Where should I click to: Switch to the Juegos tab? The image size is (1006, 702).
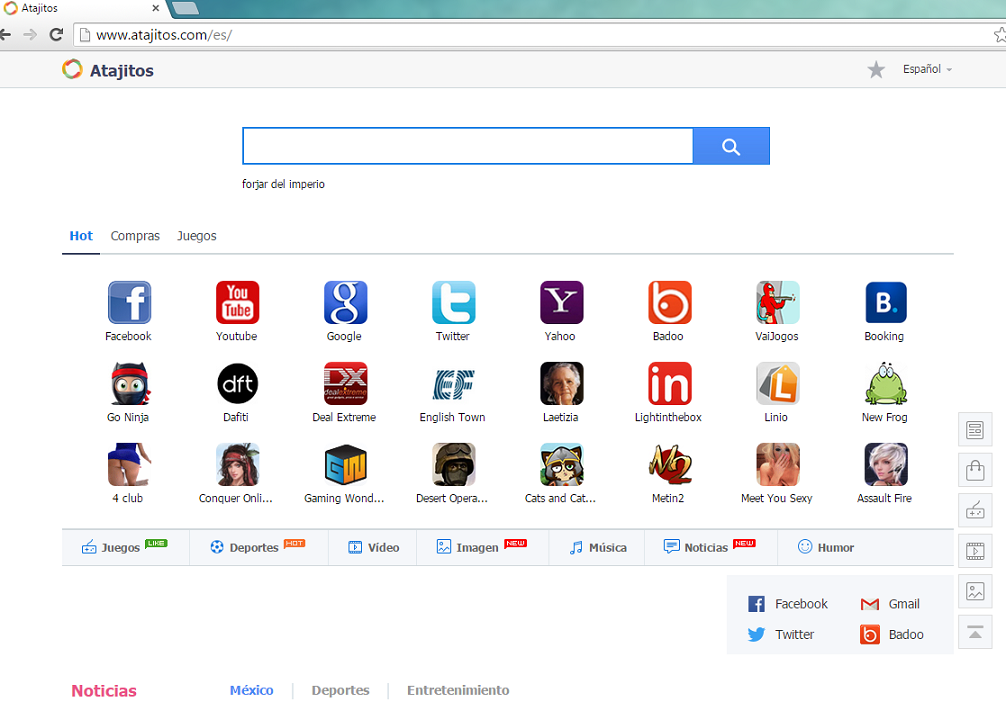click(196, 236)
